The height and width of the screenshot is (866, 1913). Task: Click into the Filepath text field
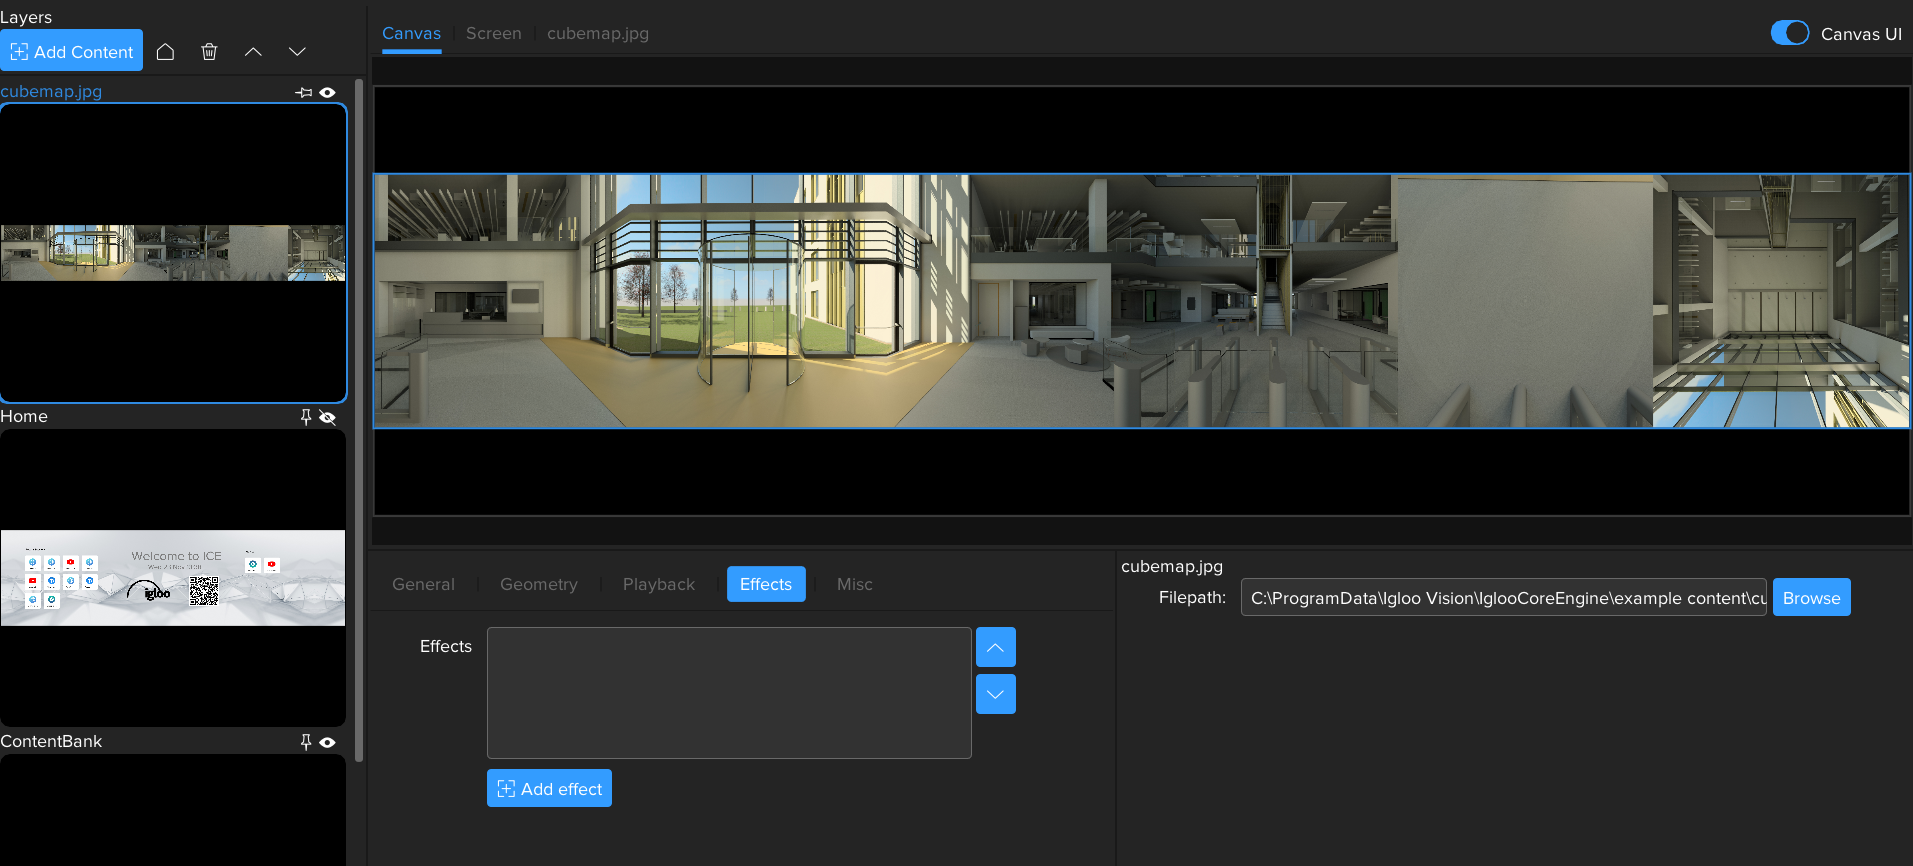click(x=1503, y=598)
